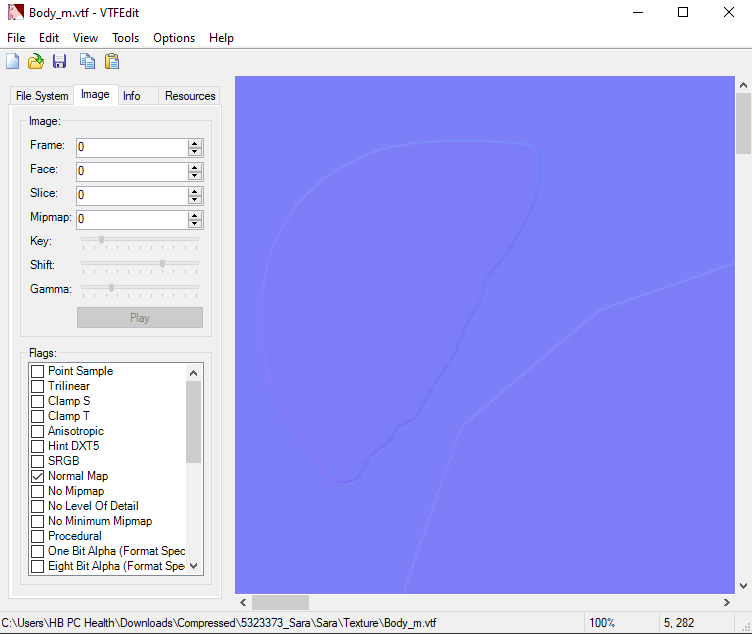Image resolution: width=752 pixels, height=634 pixels.
Task: Increase Face value with up arrow
Action: click(x=195, y=167)
